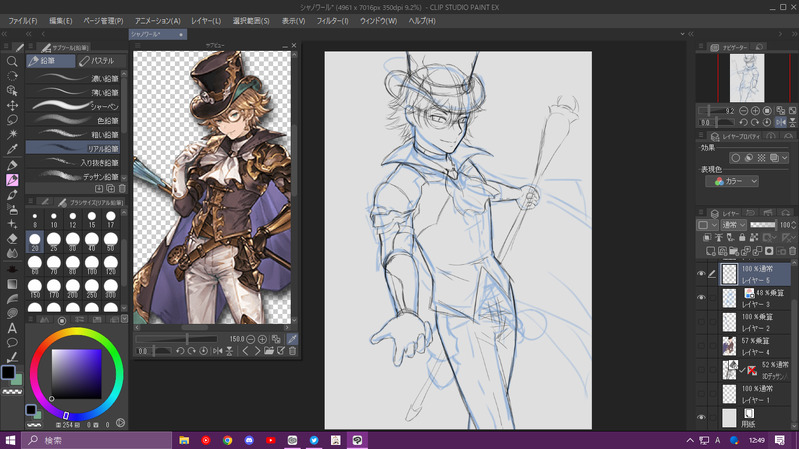The image size is (799, 449).
Task: Select the Eyedropper tool in the toolbar
Action: [x=12, y=149]
